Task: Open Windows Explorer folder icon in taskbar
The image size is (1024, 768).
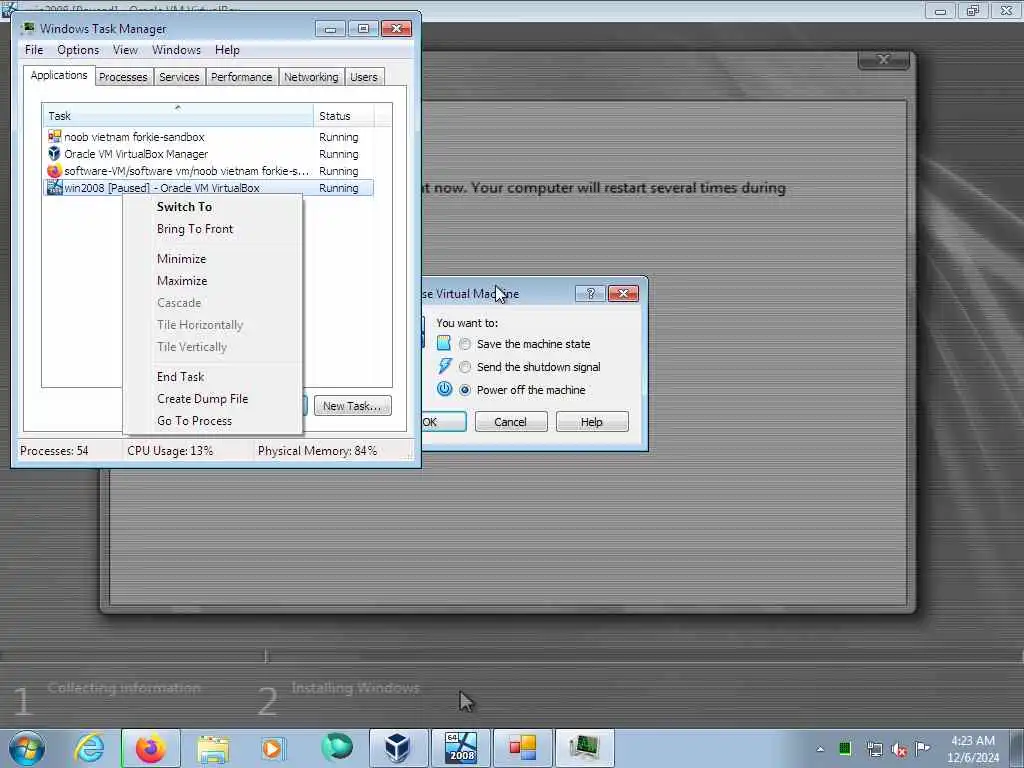Action: point(213,748)
